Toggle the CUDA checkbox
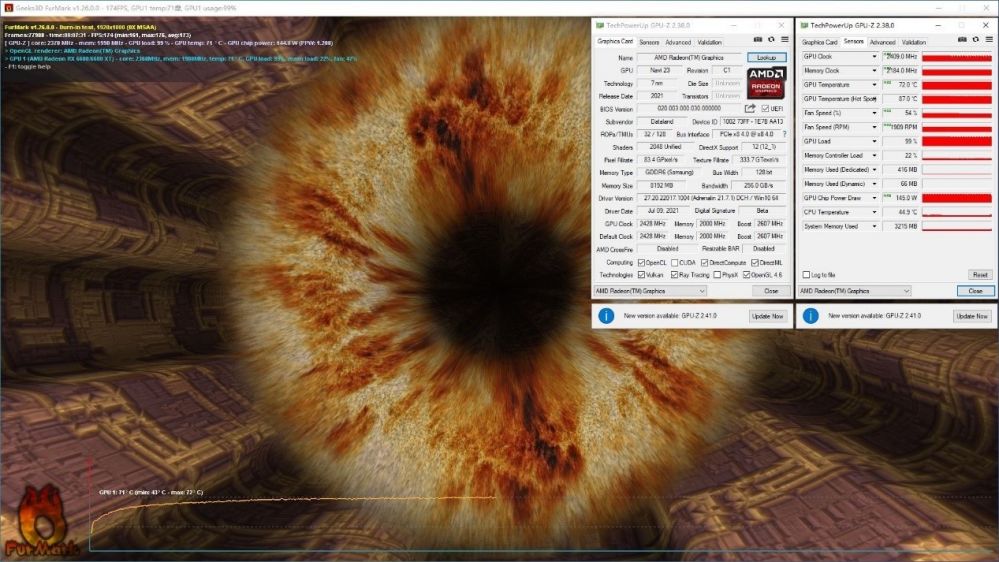The image size is (999, 562). (x=674, y=263)
